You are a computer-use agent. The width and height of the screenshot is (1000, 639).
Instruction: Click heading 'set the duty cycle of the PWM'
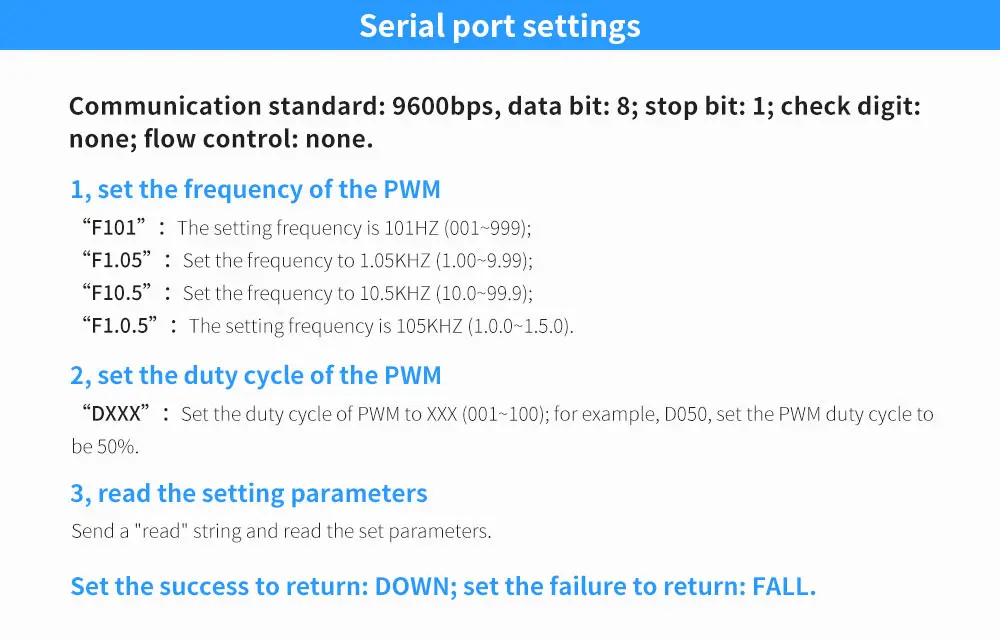[256, 376]
